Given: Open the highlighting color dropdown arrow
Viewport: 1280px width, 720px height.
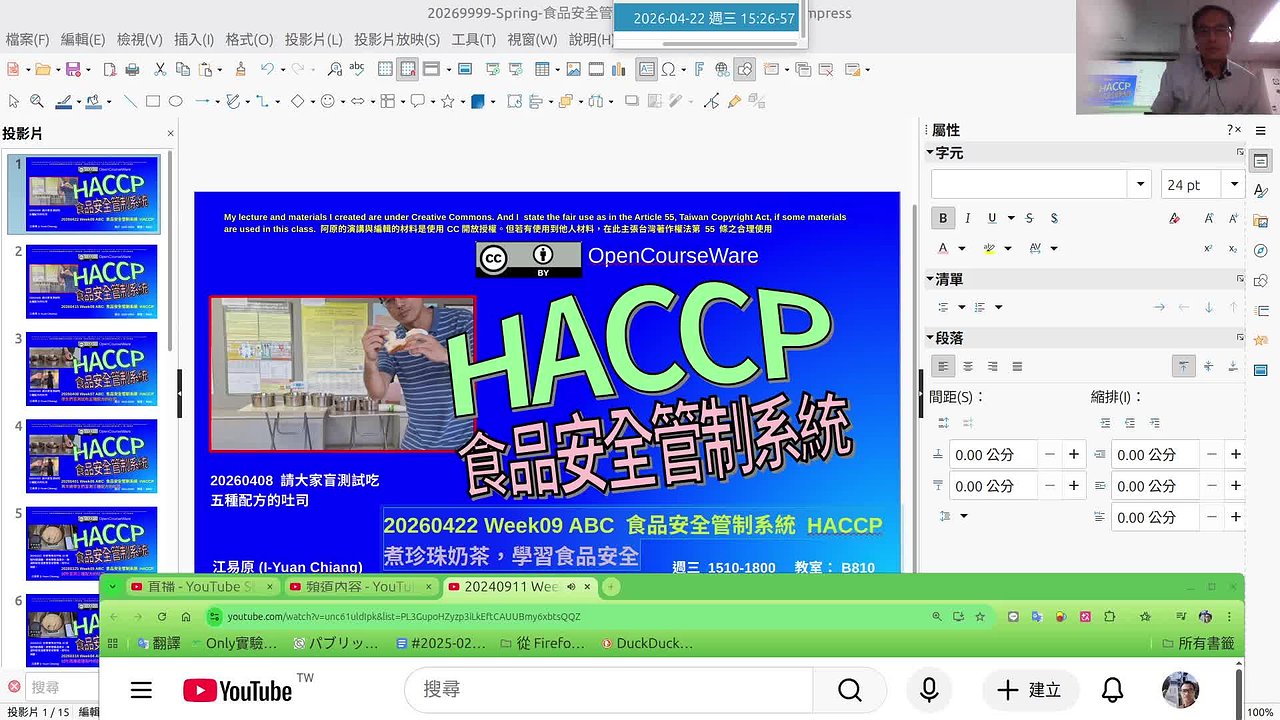Looking at the screenshot, I should coord(1007,248).
